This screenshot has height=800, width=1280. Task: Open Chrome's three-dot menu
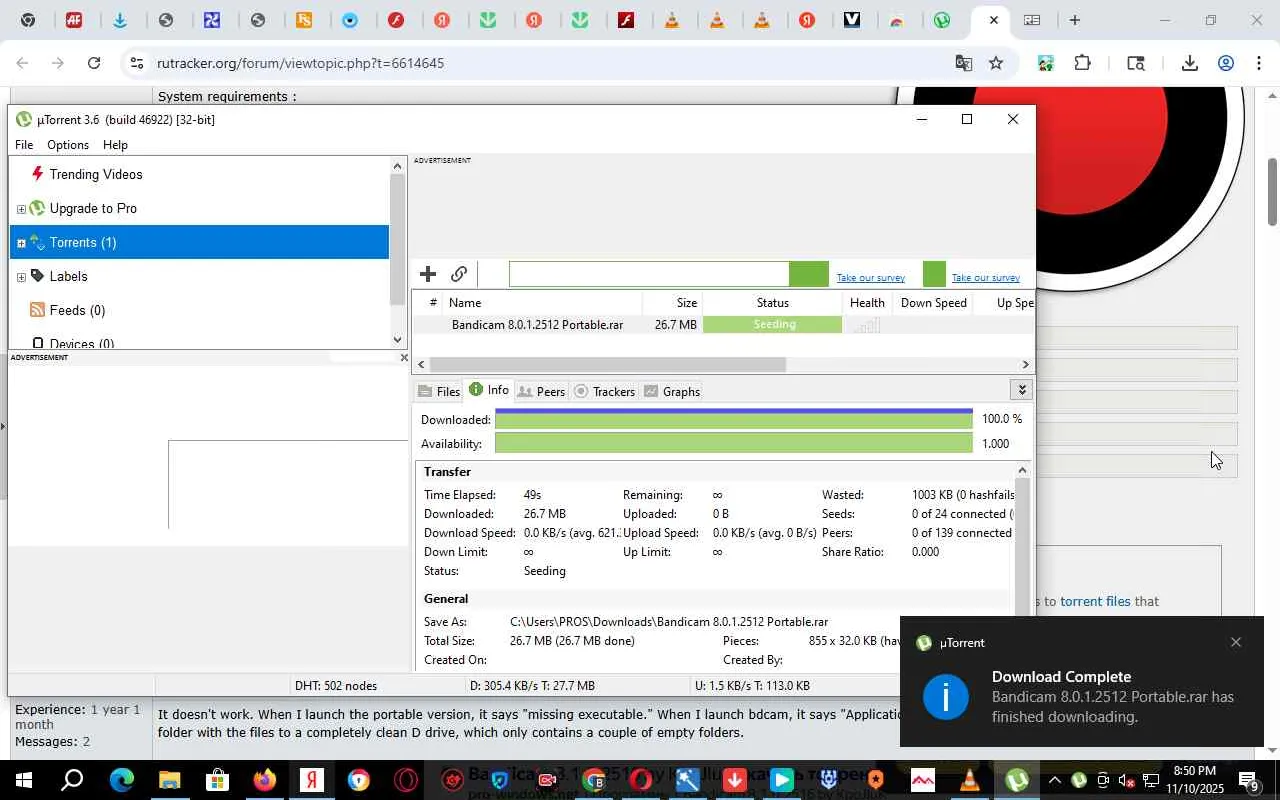pos(1259,63)
